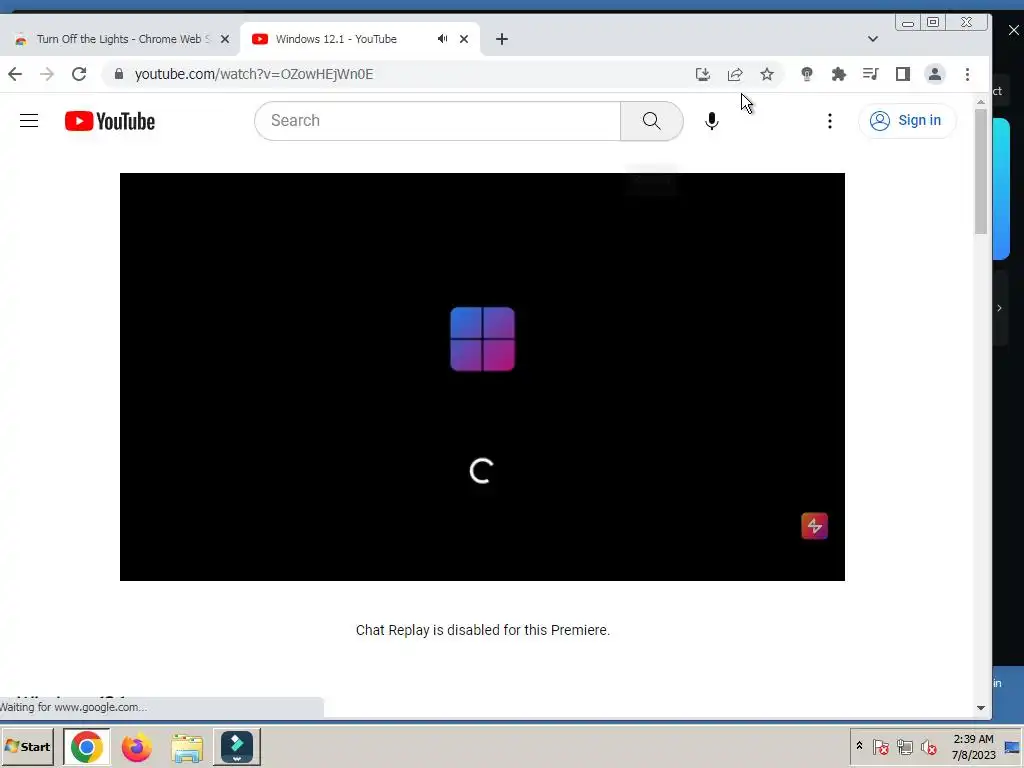Click the red channel watermark in video
Screen dimensions: 1024x768
click(x=814, y=526)
